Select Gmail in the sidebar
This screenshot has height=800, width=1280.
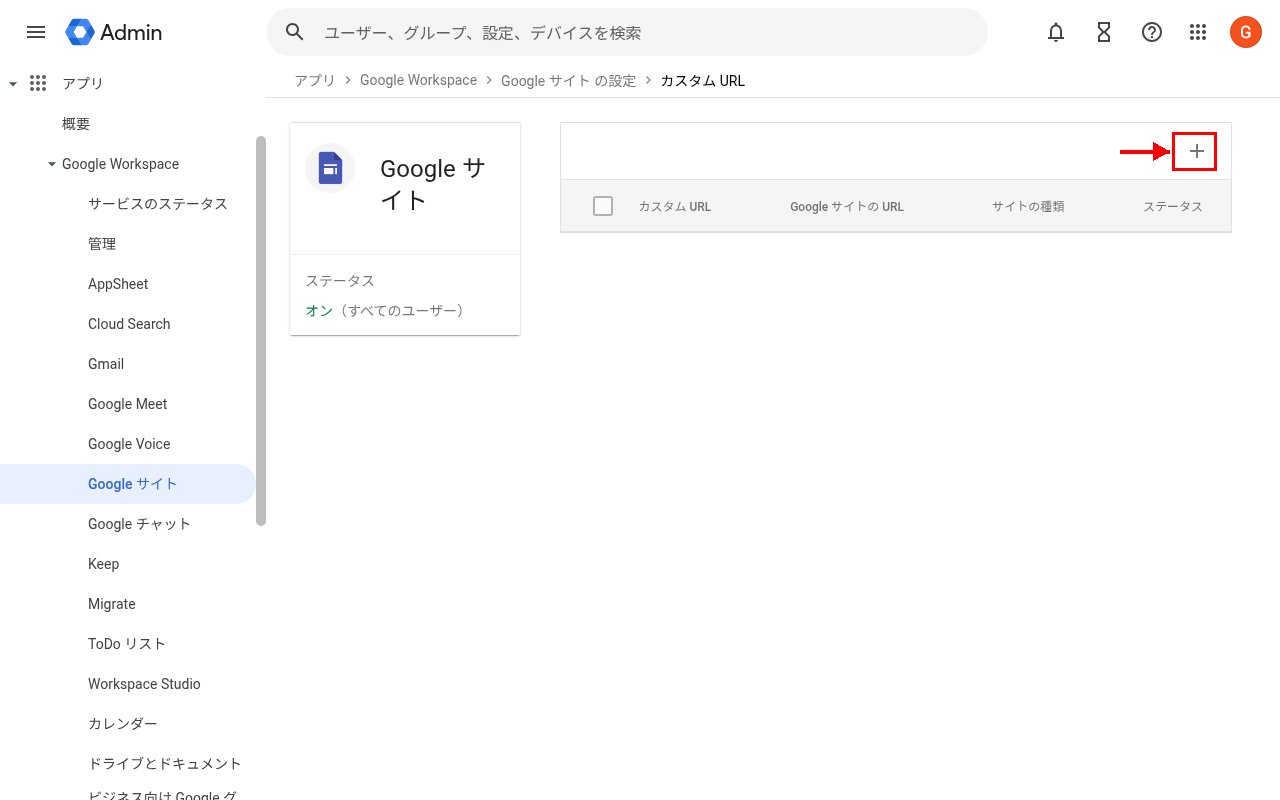(106, 363)
